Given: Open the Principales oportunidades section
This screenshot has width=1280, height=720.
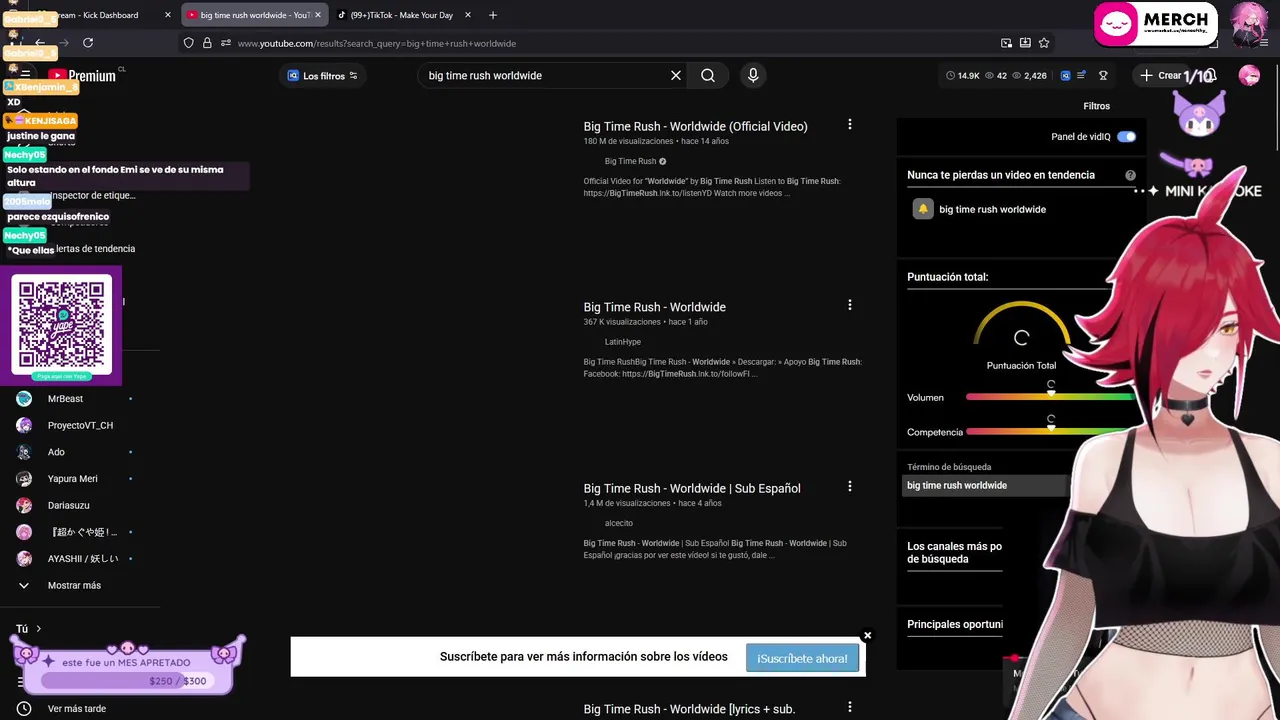Looking at the screenshot, I should click(x=955, y=624).
